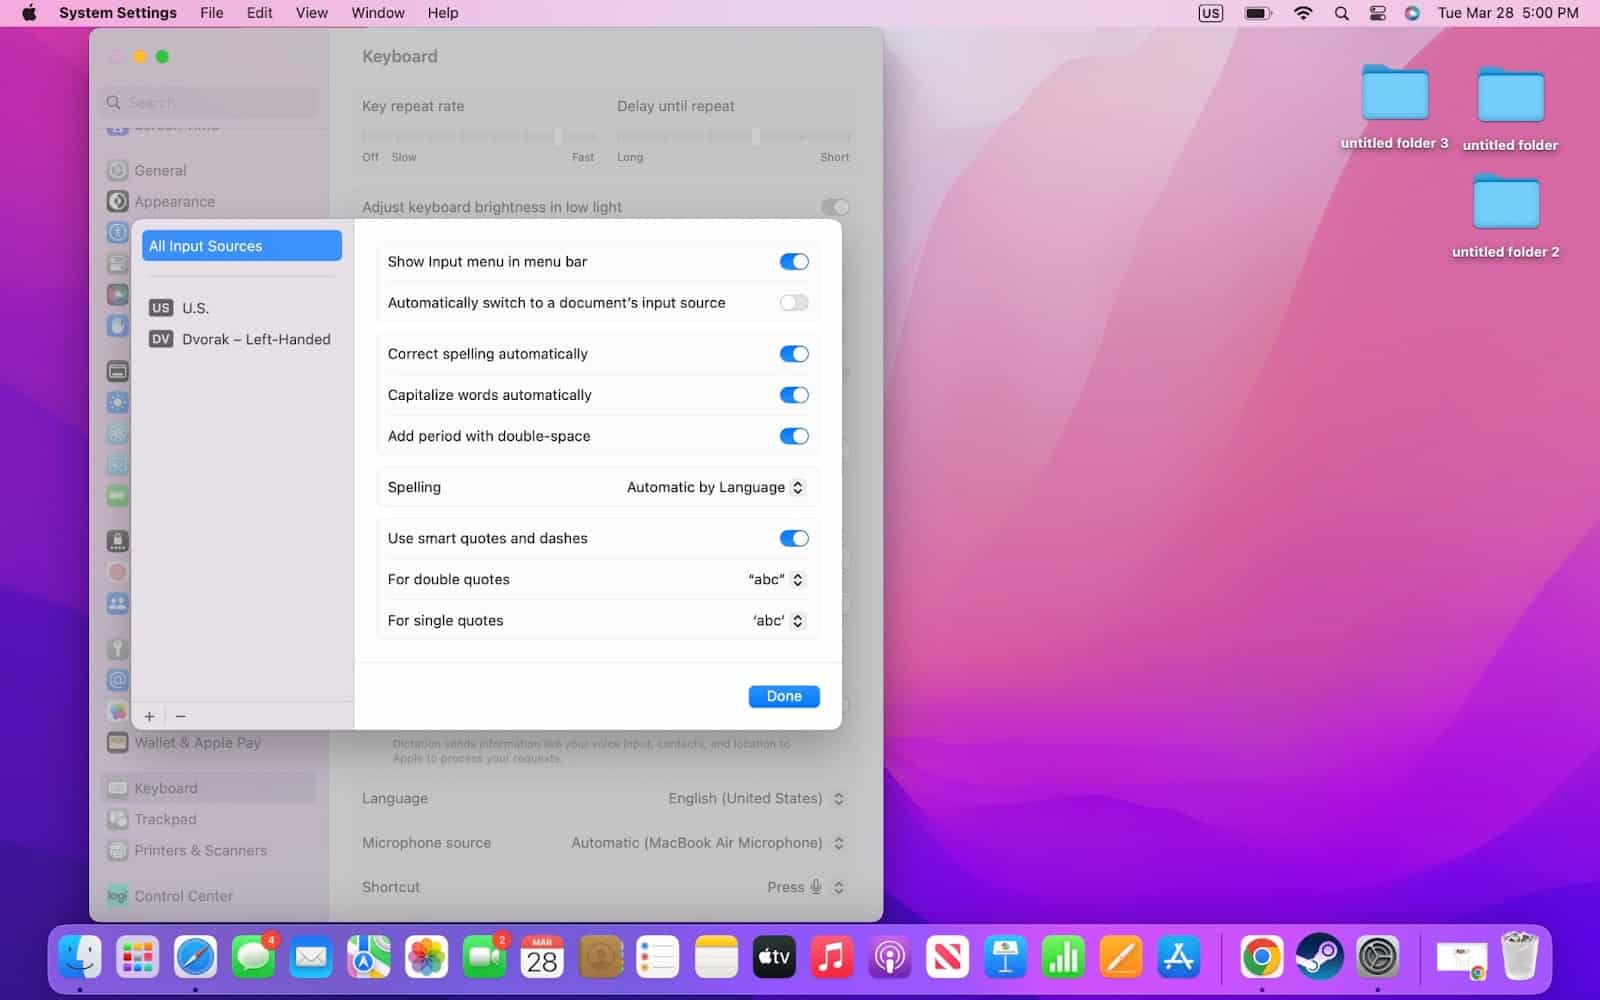Enable Automatically switch to a document's input source

click(793, 302)
